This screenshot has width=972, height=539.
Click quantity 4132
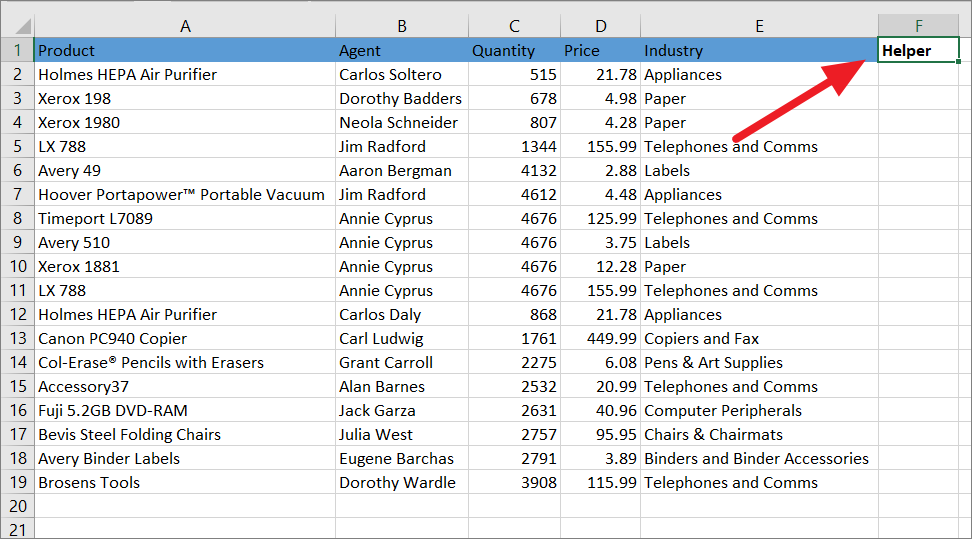[x=515, y=170]
